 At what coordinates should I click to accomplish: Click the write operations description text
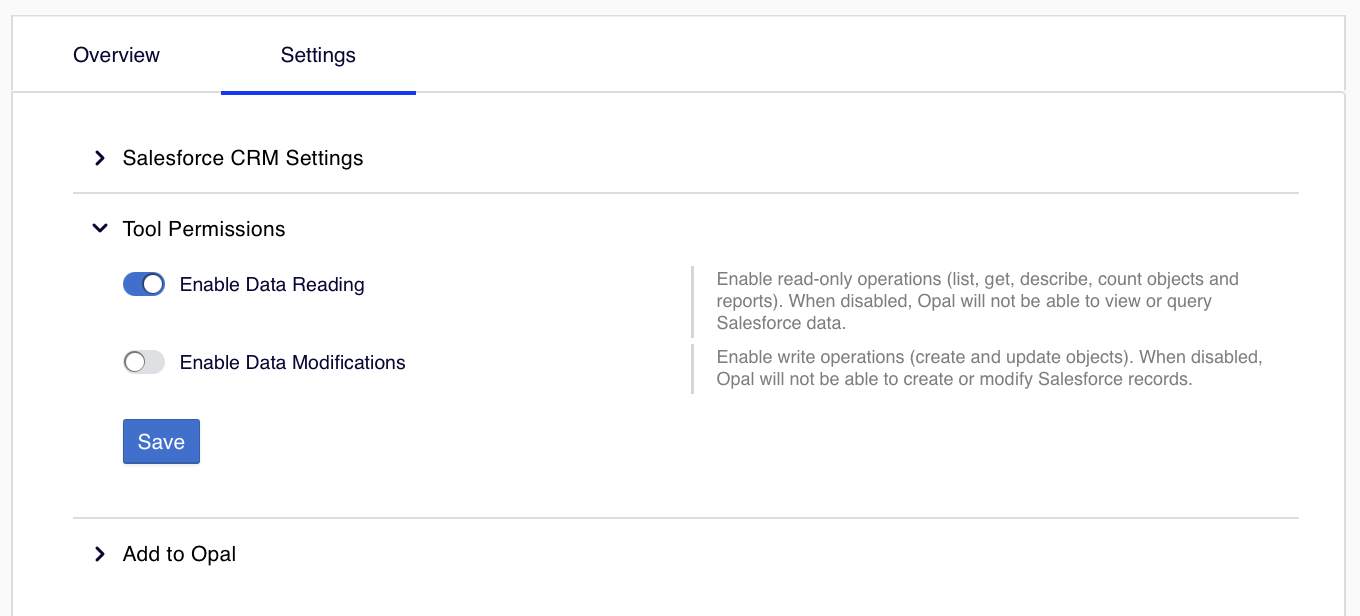click(x=989, y=368)
